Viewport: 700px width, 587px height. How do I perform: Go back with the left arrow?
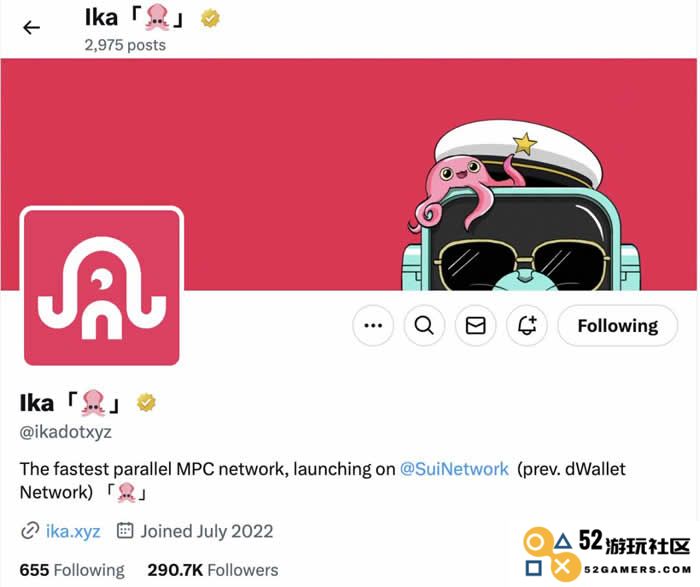tap(31, 28)
